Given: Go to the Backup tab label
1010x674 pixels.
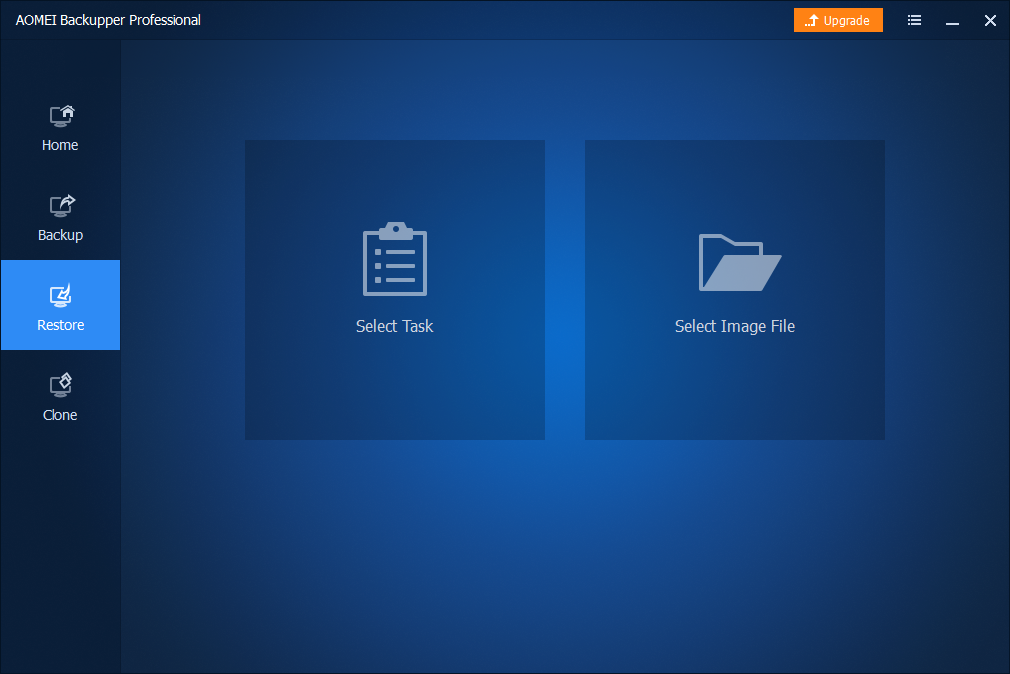Looking at the screenshot, I should point(60,236).
